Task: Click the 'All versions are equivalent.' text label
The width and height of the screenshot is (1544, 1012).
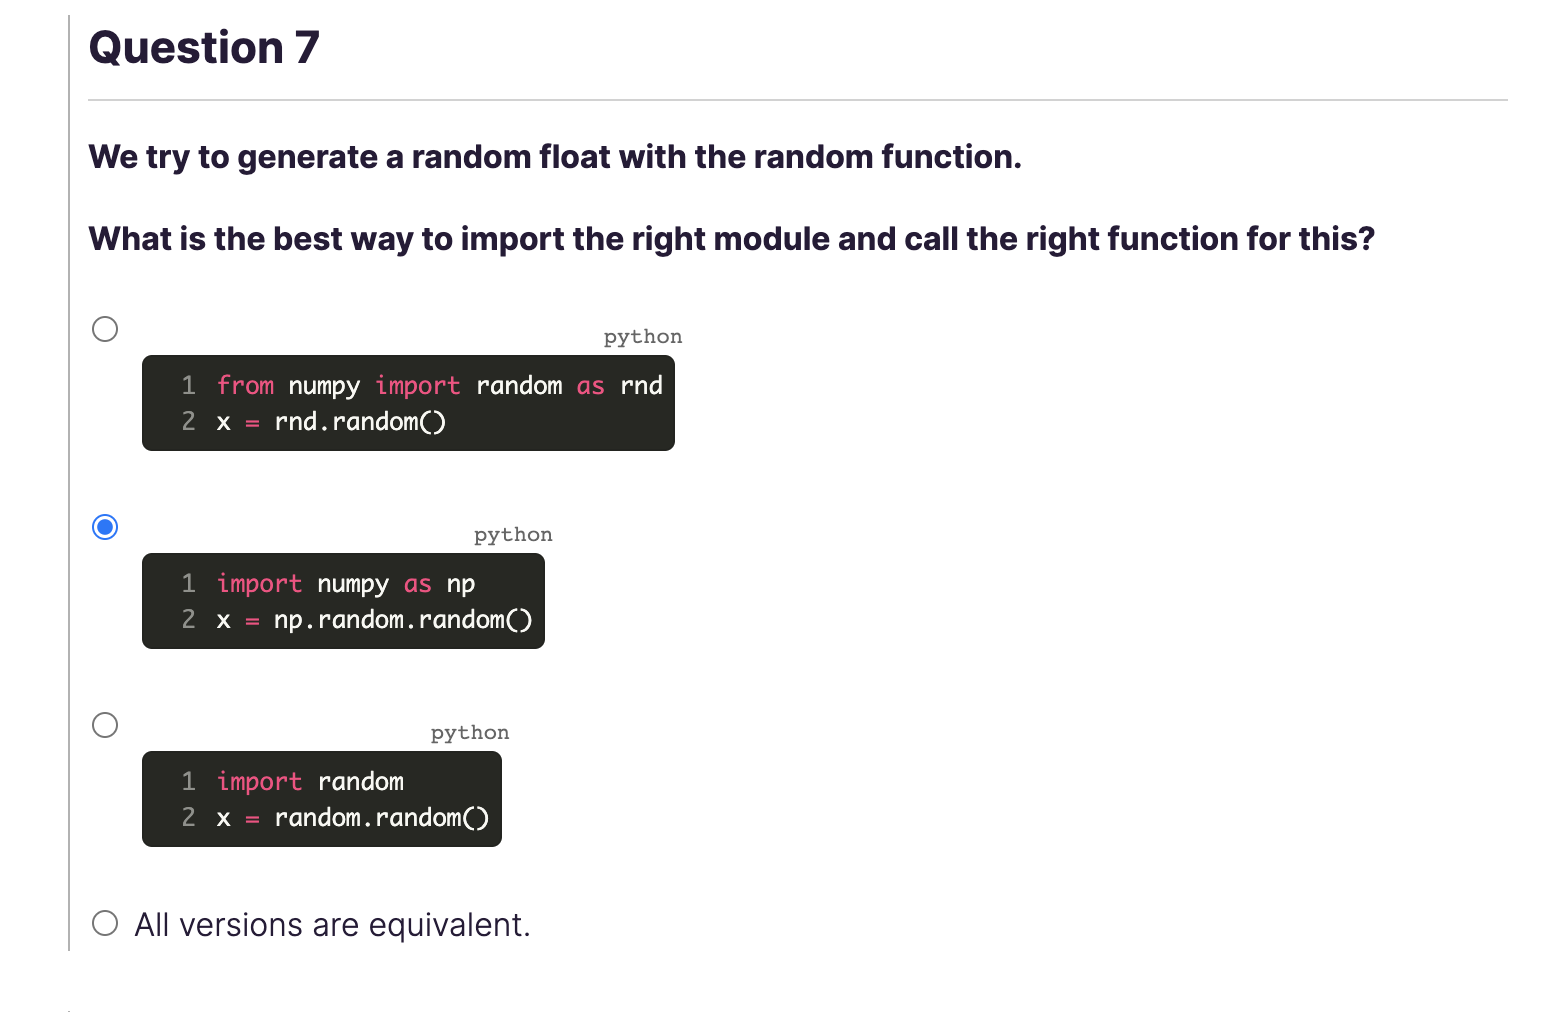Action: (x=332, y=923)
